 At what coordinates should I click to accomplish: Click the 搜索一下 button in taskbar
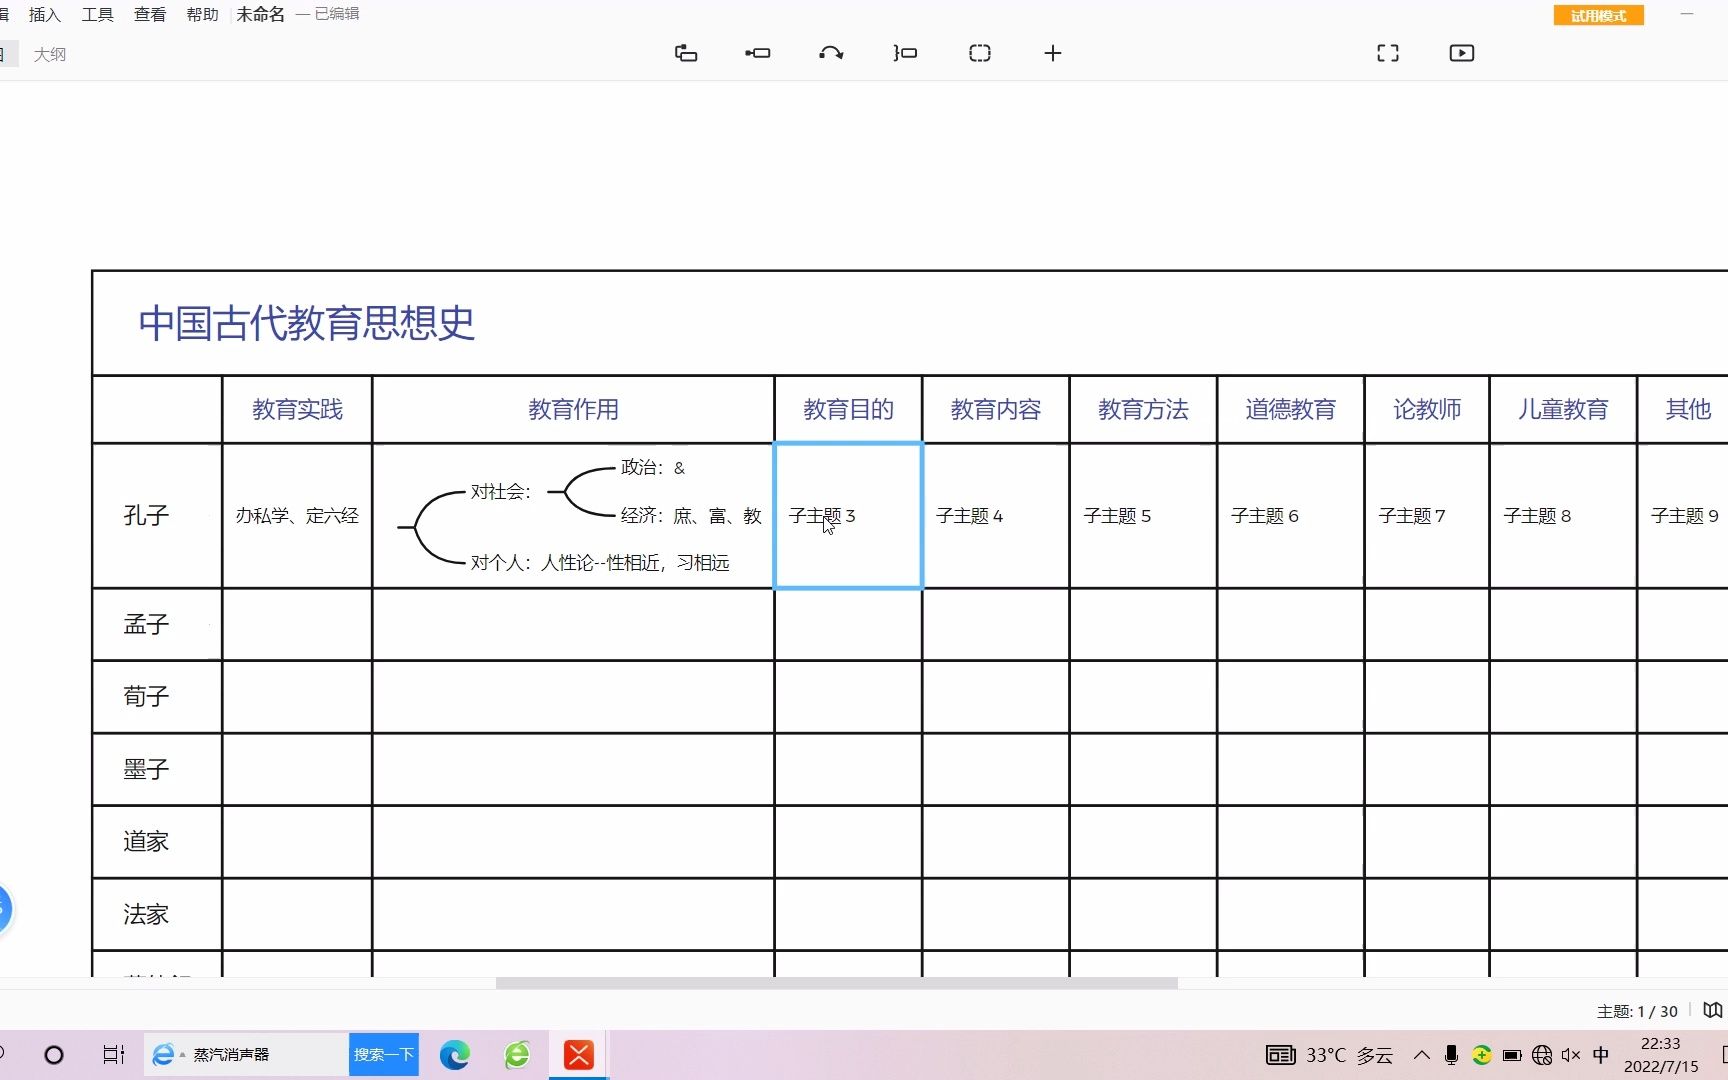[x=384, y=1055]
